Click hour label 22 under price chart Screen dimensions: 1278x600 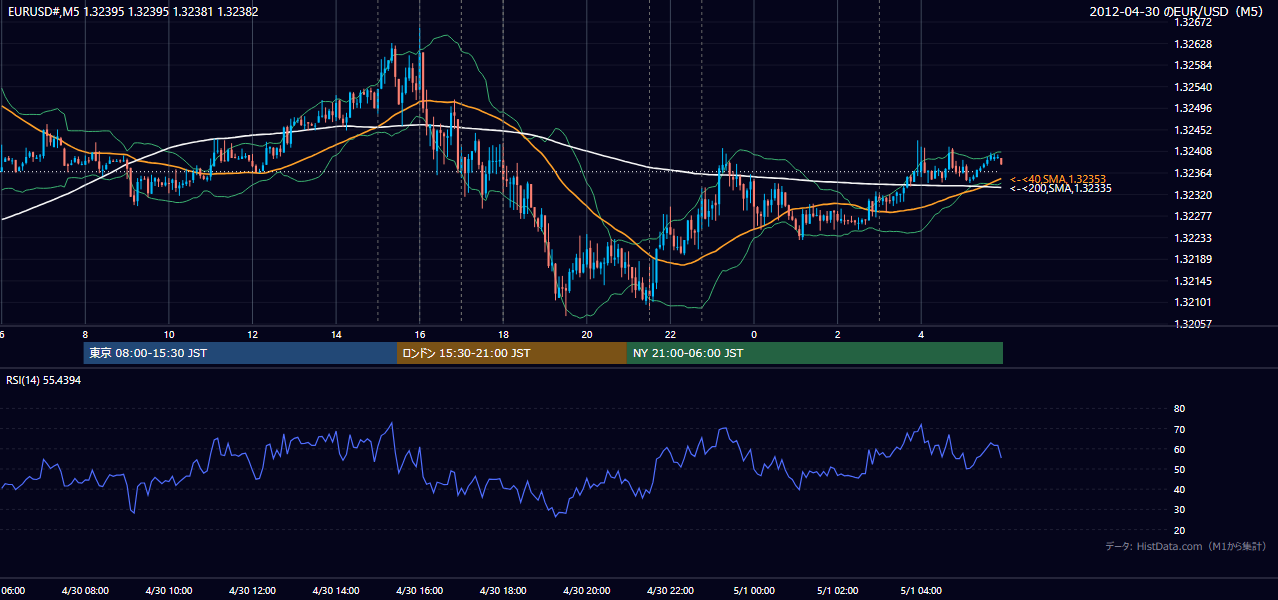pos(670,334)
